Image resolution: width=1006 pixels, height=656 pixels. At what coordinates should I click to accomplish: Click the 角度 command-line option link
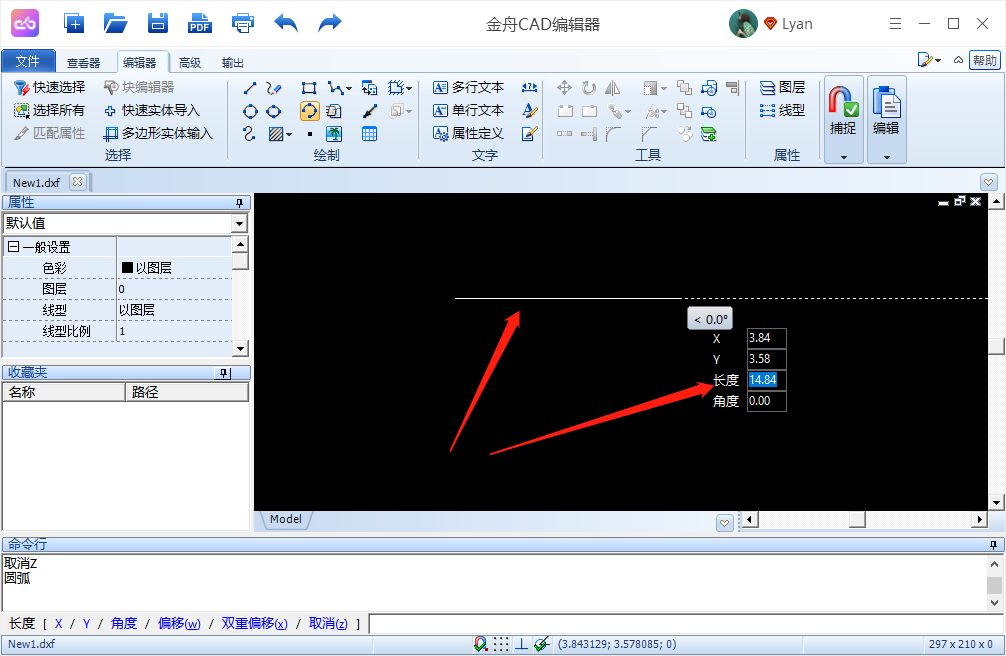coord(124,624)
